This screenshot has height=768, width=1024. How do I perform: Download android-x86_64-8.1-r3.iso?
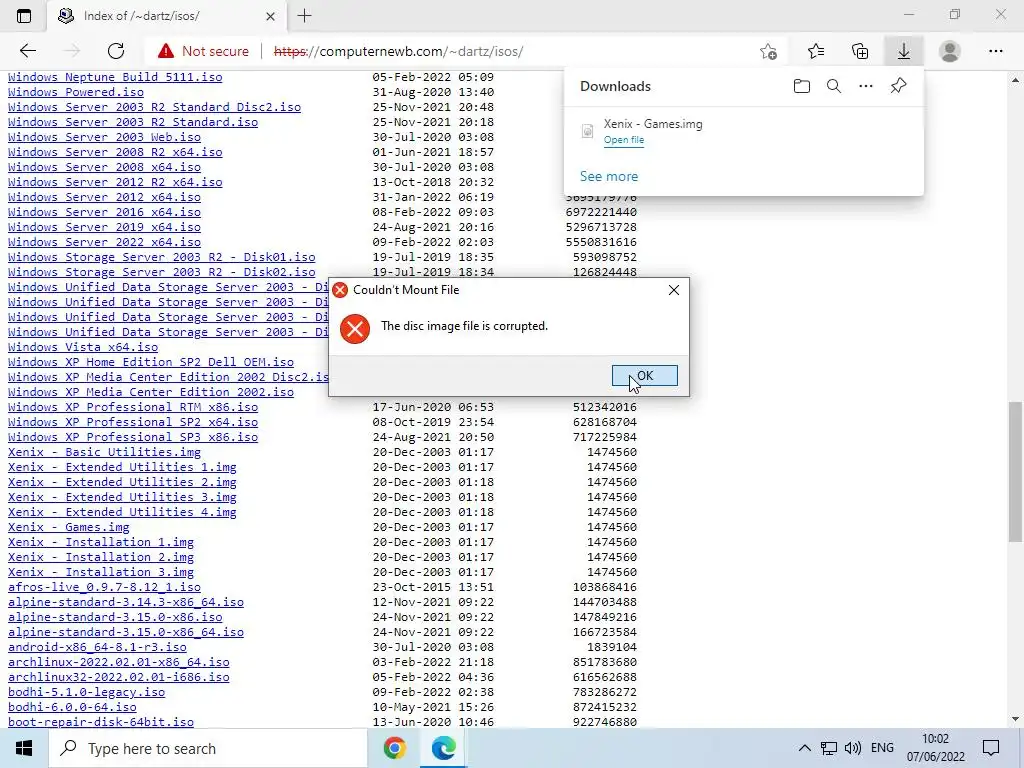(97, 648)
